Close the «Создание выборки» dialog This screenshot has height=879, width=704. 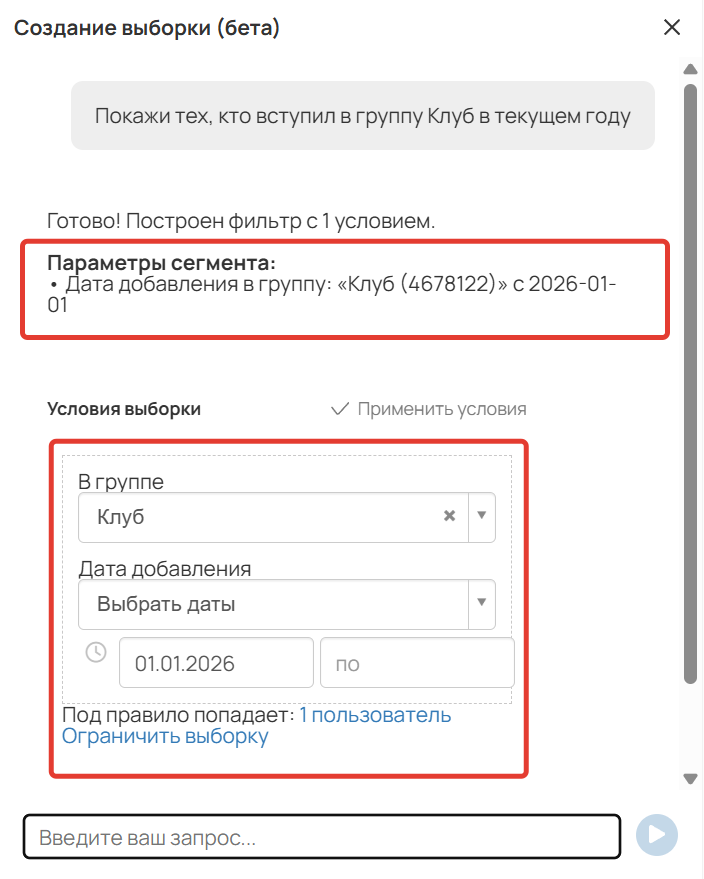(672, 27)
